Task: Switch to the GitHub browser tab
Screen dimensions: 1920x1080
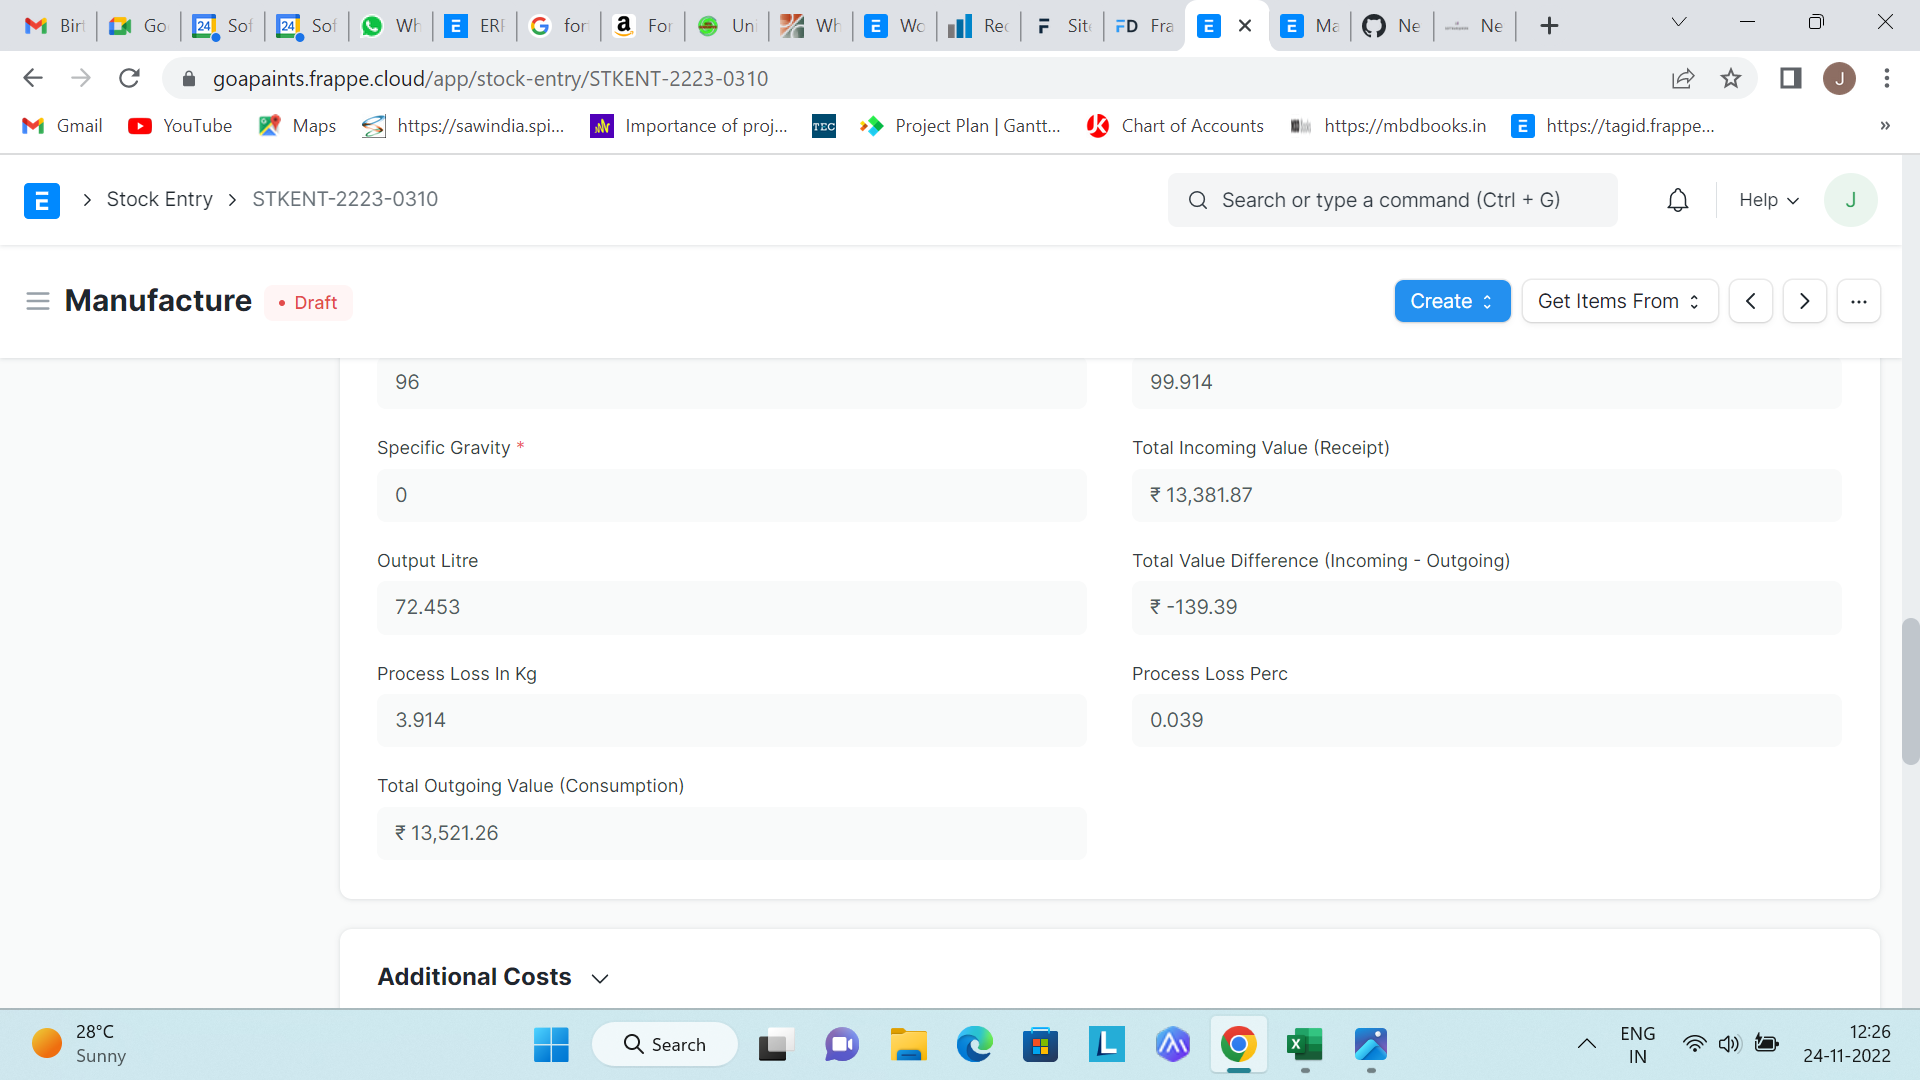Action: pos(1391,26)
